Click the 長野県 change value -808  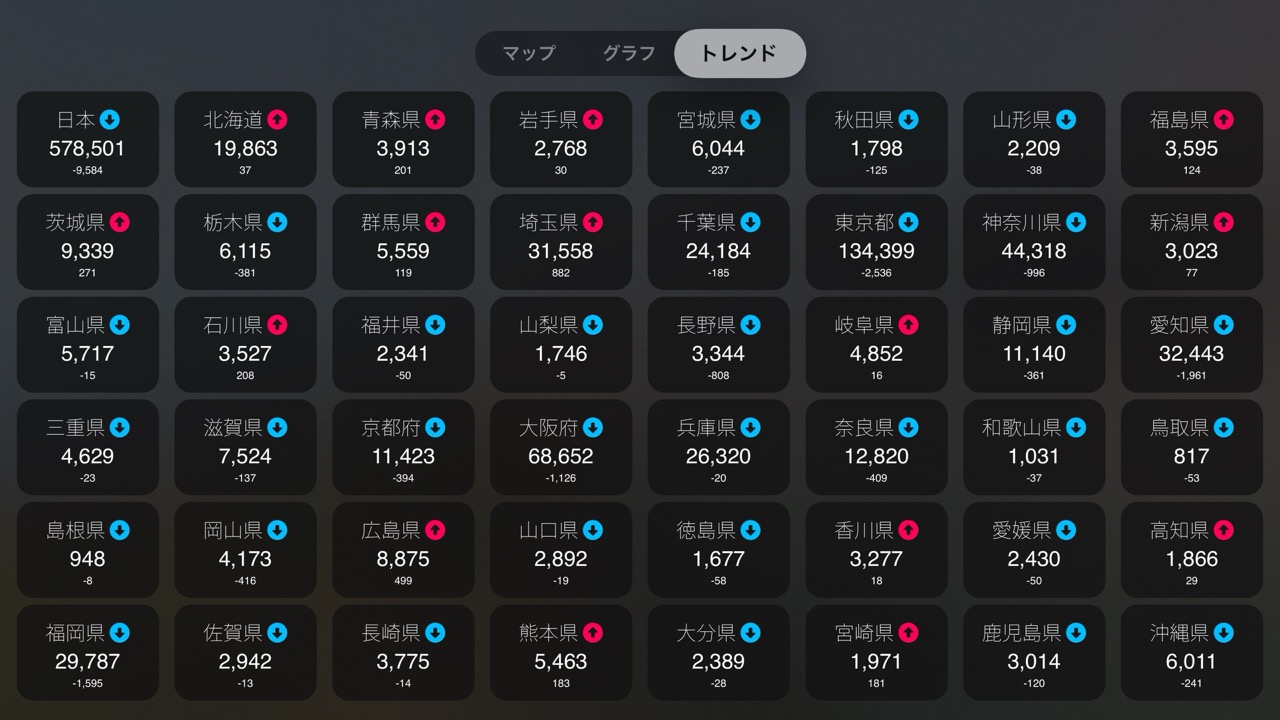click(718, 376)
